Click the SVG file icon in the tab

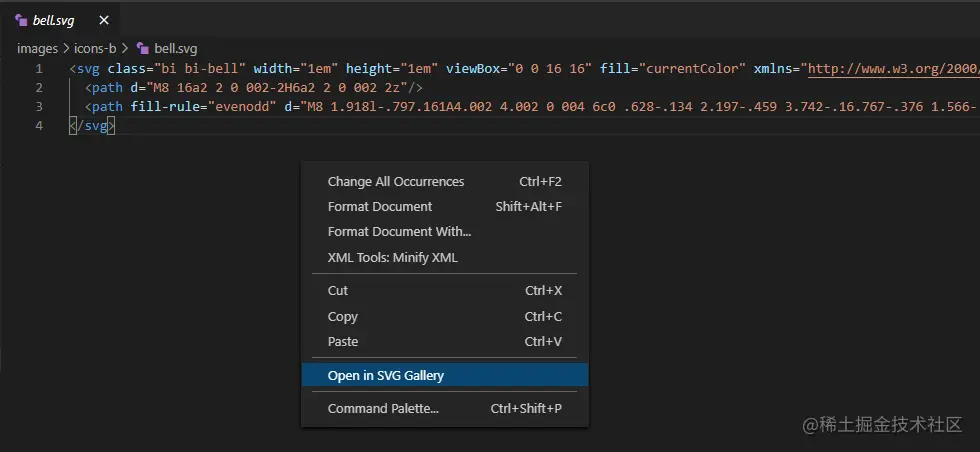[x=21, y=19]
